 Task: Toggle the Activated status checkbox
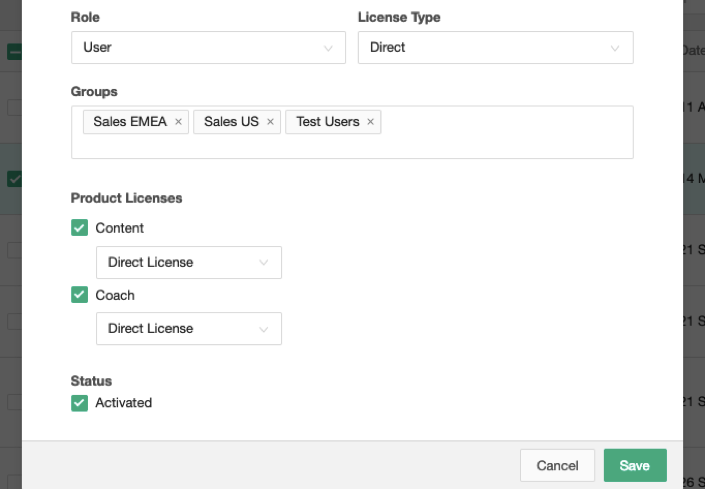pos(80,403)
